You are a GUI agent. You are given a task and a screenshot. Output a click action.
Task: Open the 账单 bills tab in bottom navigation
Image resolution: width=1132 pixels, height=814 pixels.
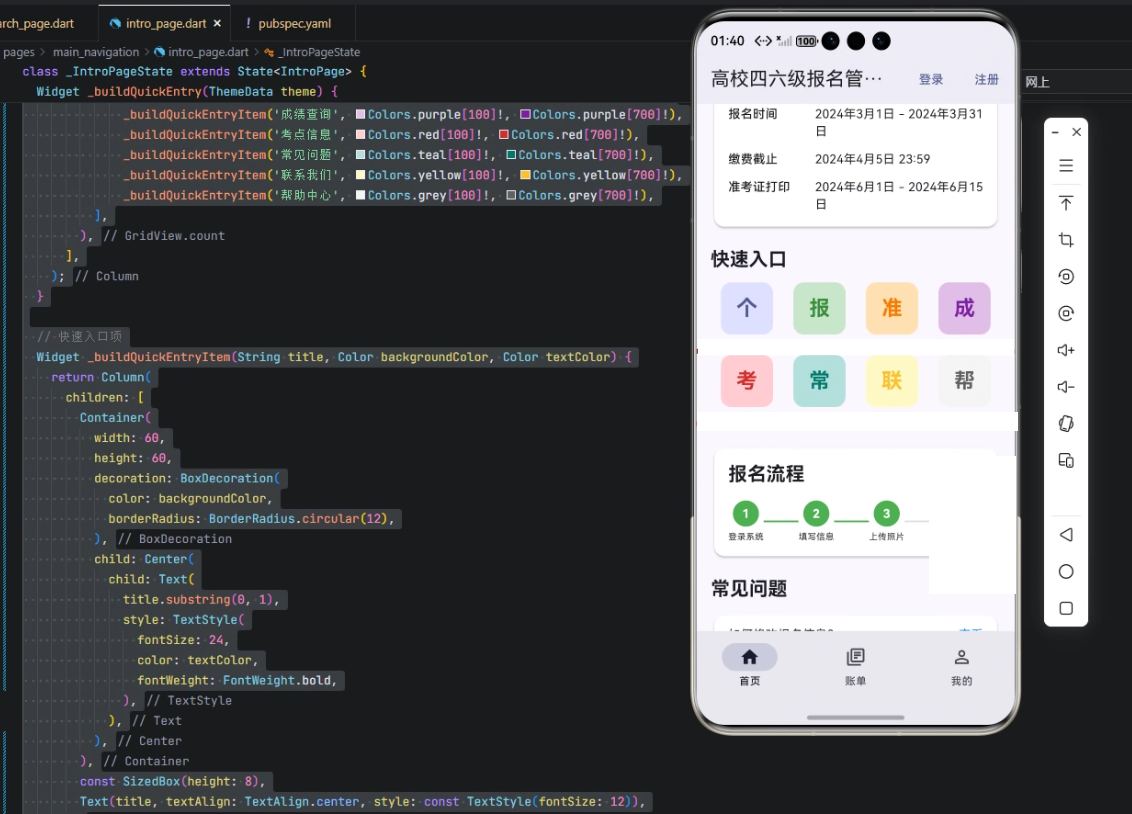click(x=855, y=666)
